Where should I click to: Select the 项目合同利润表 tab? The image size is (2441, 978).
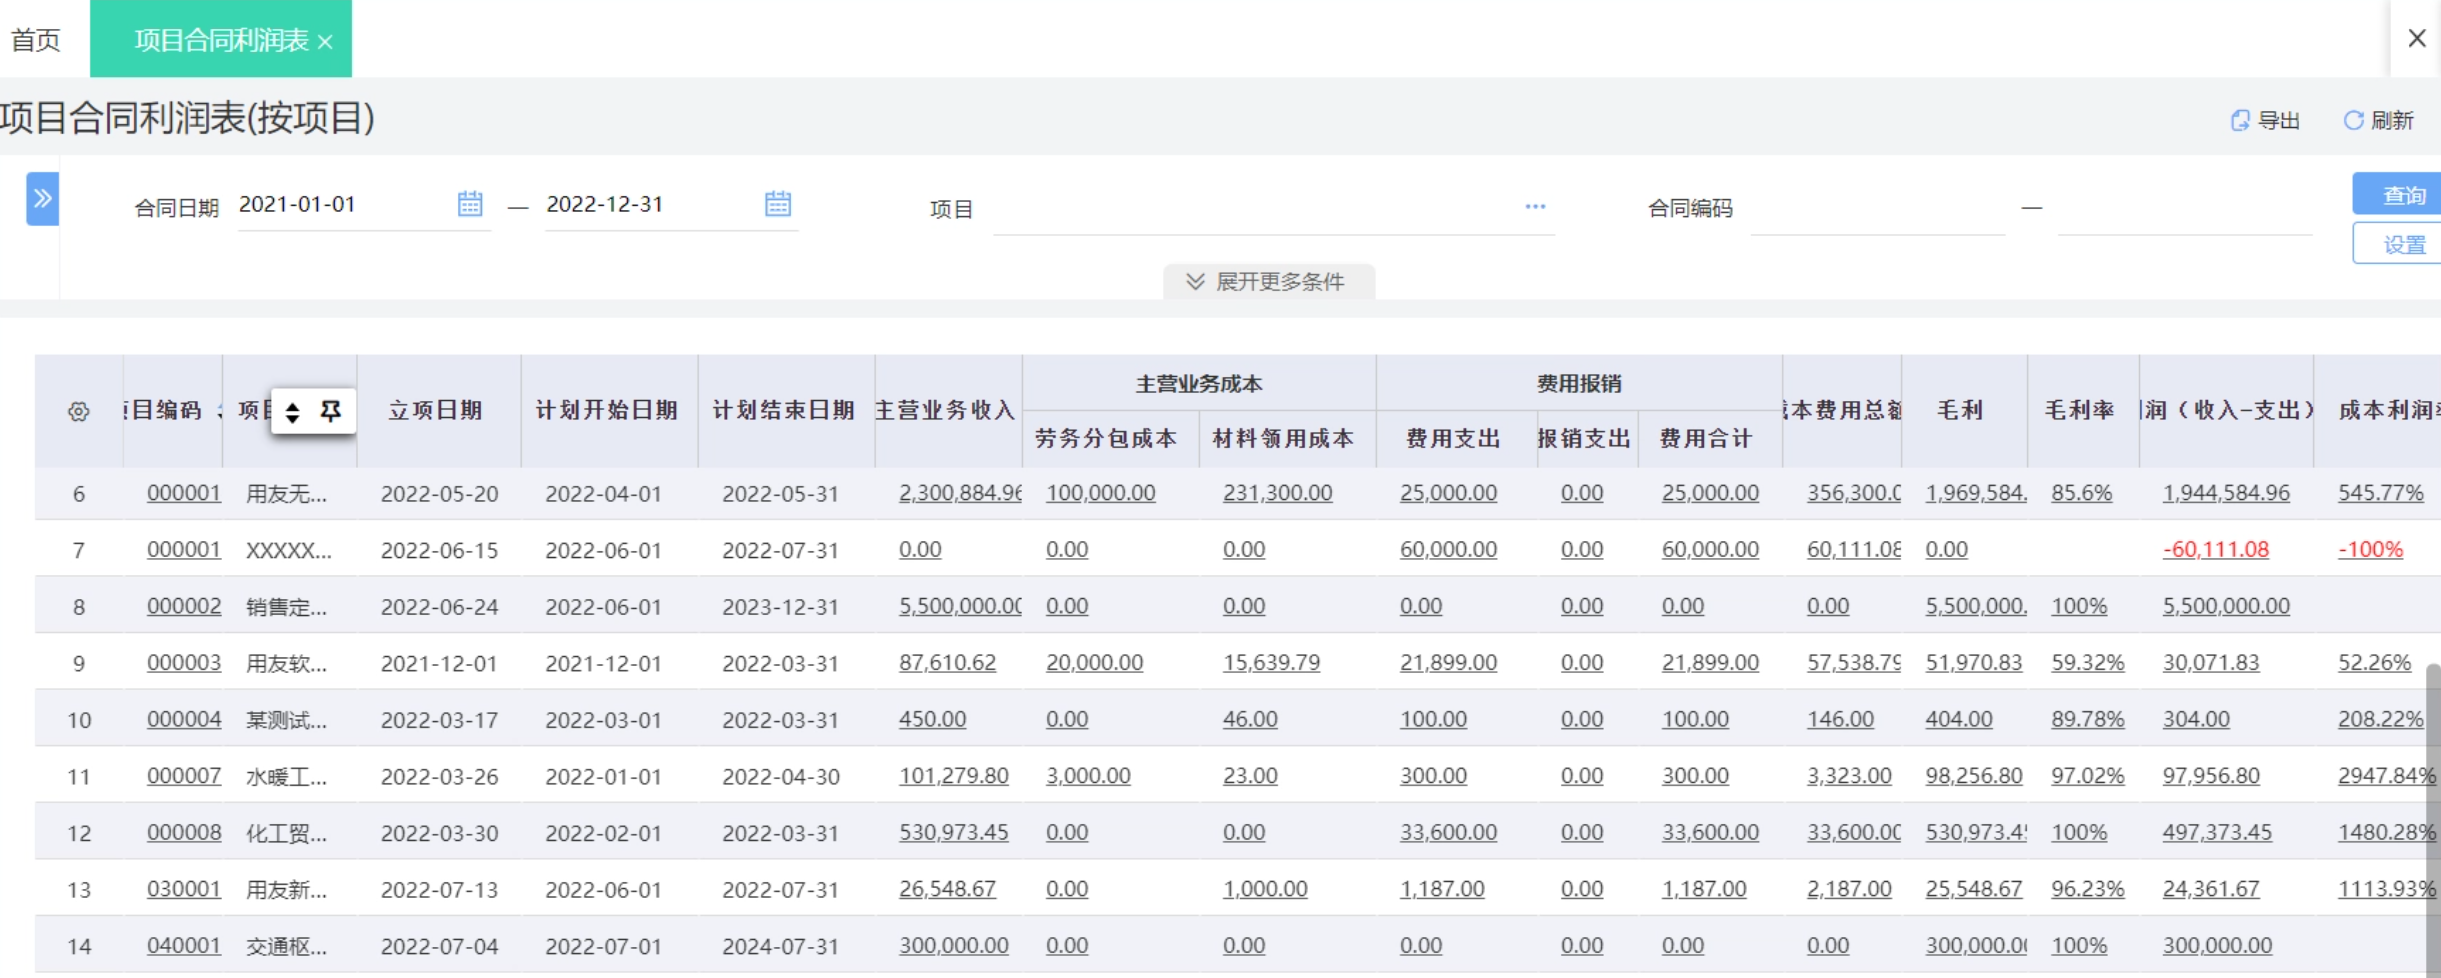coord(220,40)
